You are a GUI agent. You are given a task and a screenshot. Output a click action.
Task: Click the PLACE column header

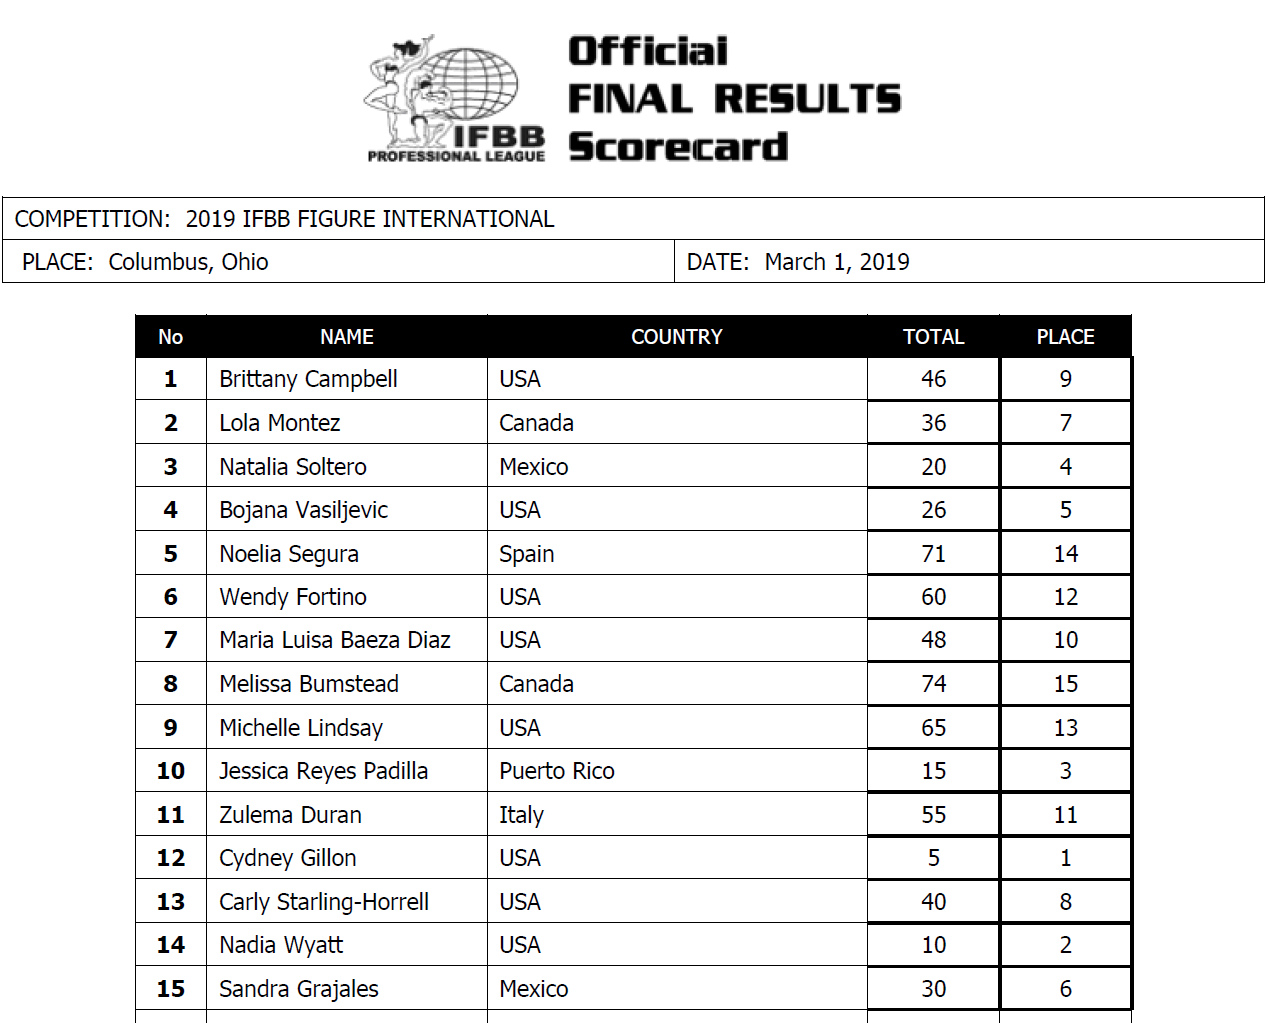pyautogui.click(x=1065, y=337)
